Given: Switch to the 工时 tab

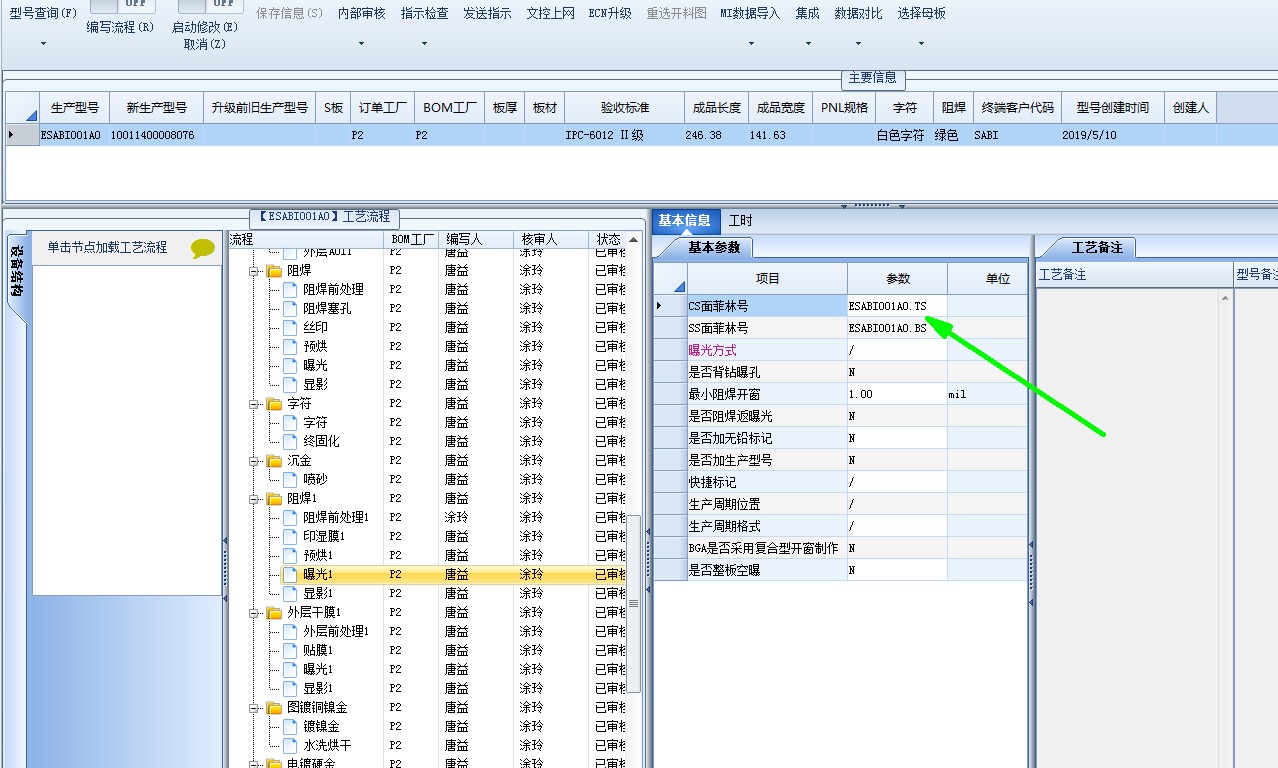Looking at the screenshot, I should (741, 221).
